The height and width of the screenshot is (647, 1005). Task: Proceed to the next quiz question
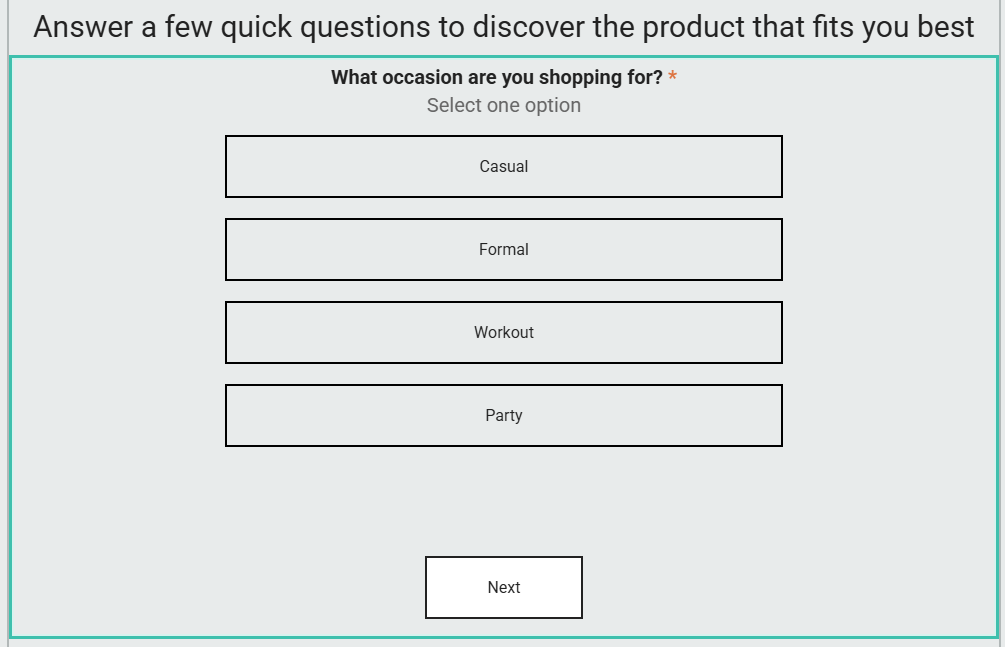(x=503, y=588)
